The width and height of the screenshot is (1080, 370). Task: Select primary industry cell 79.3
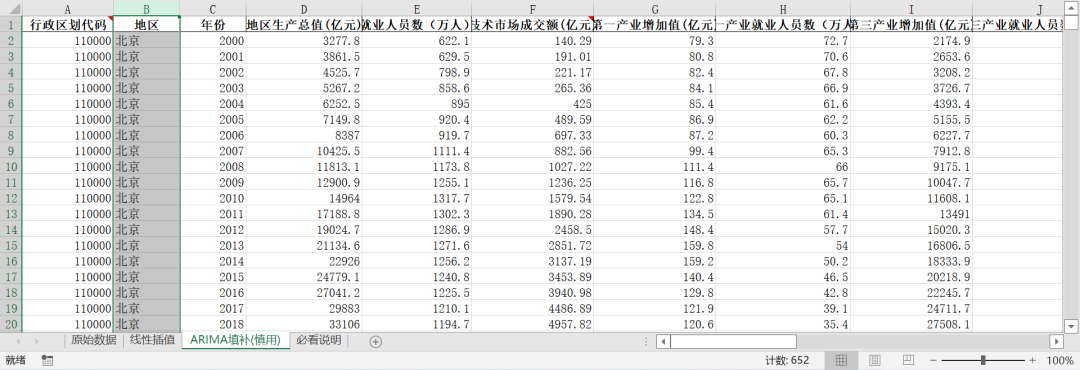(x=654, y=40)
